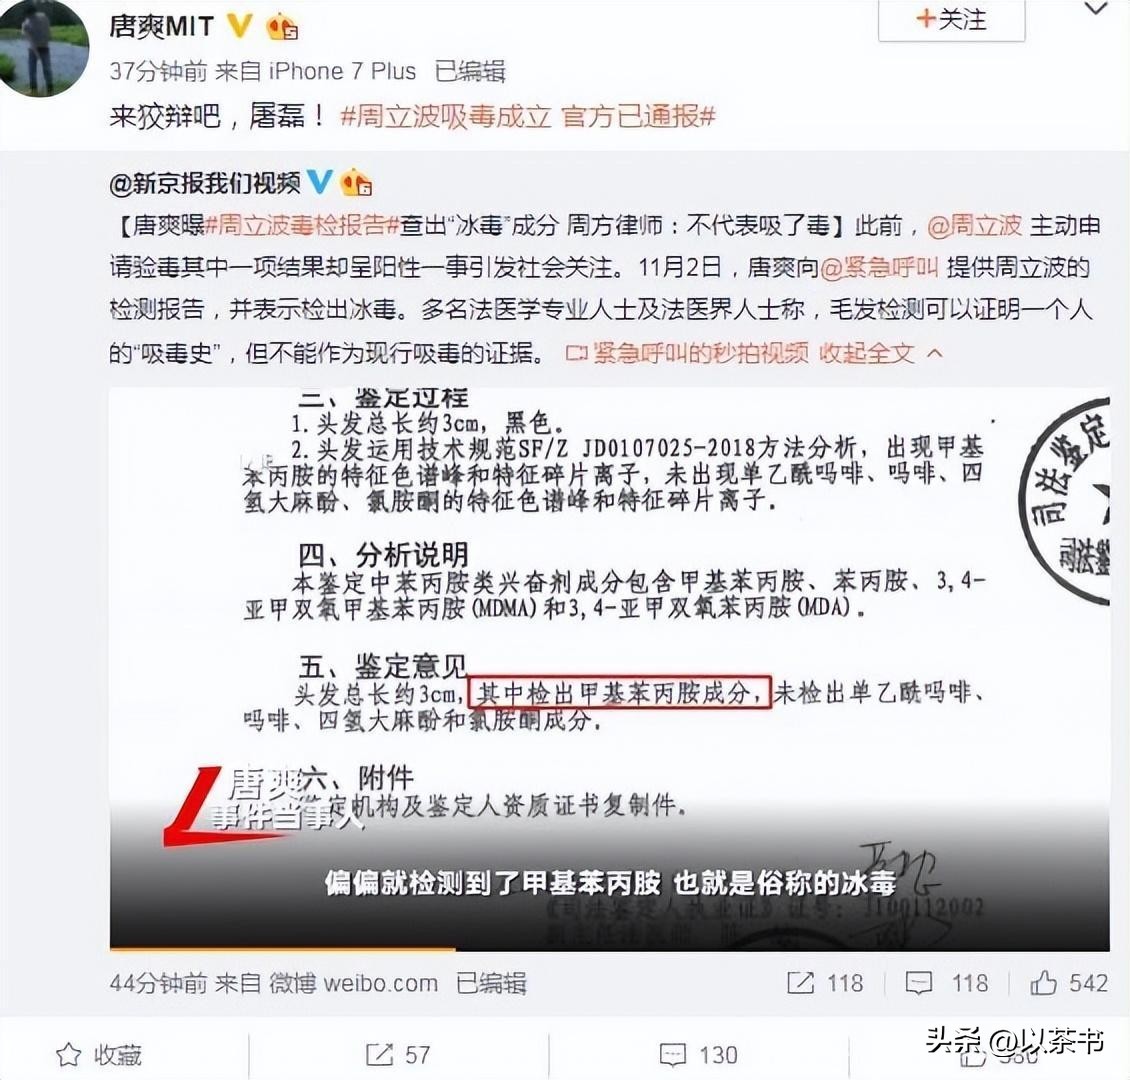
Task: Click the @紧急呼叫 mention
Action: (878, 268)
